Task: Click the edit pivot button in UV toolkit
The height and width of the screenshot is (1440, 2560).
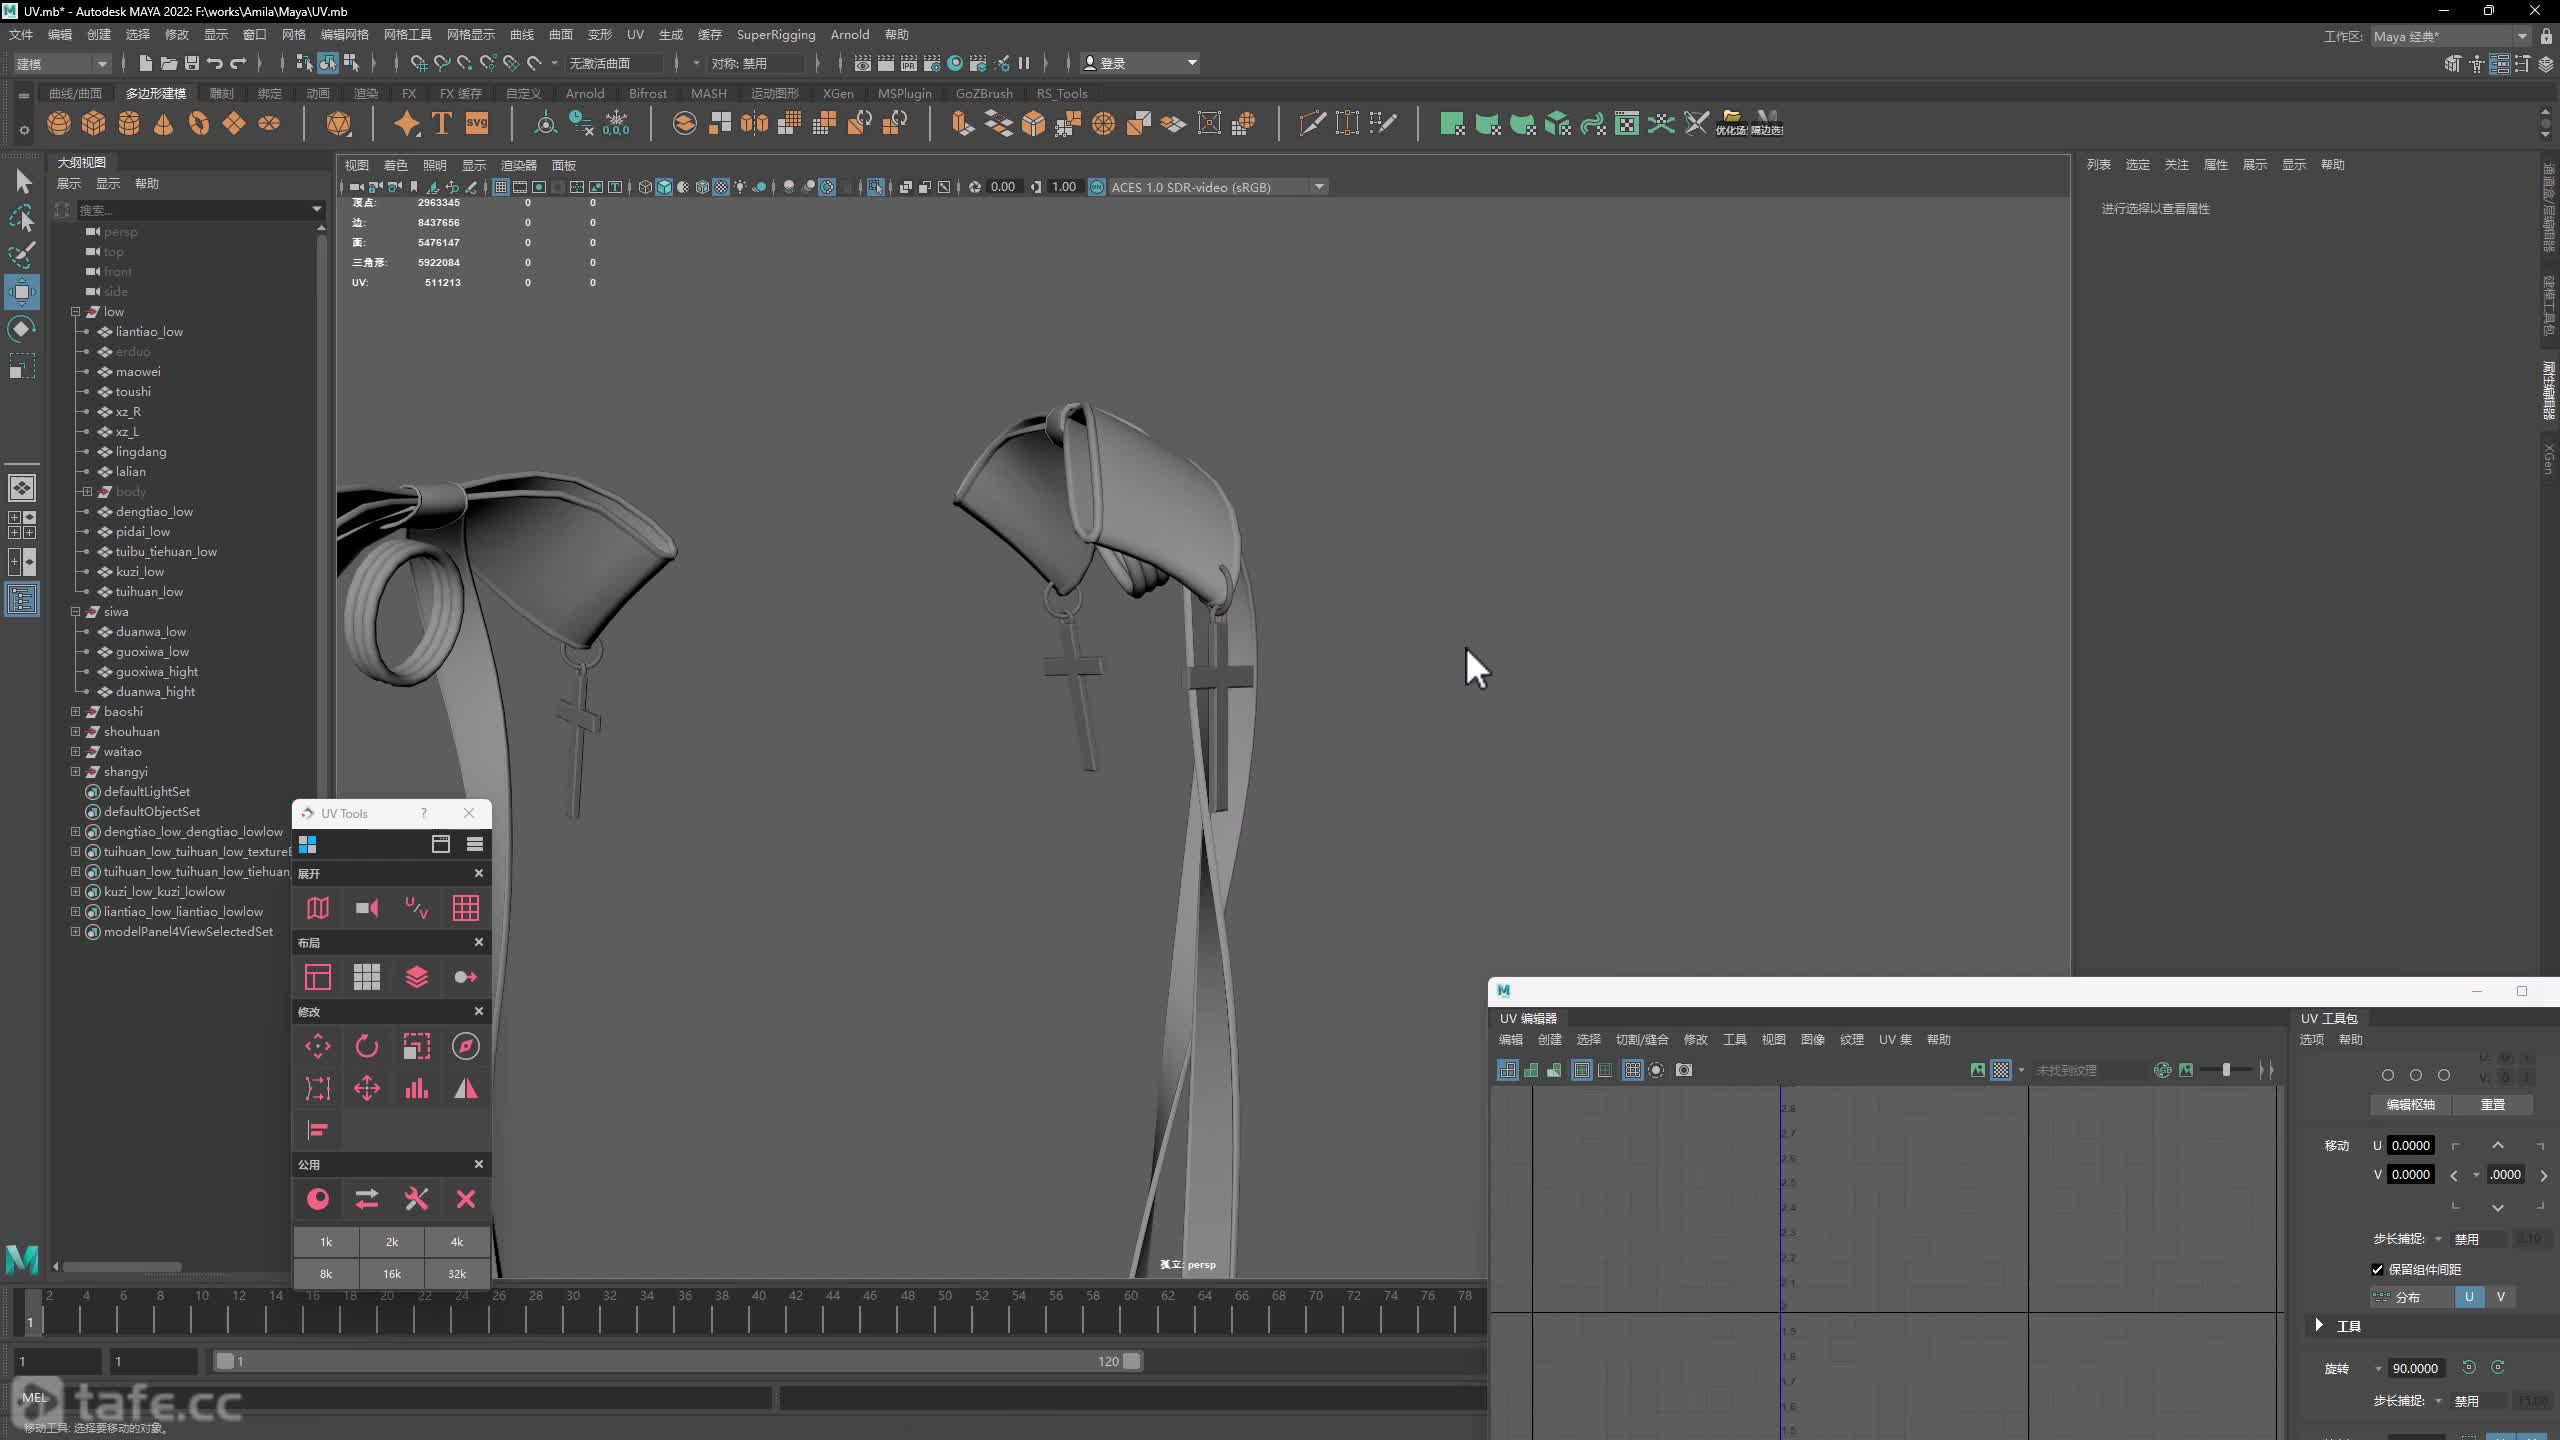Action: coord(2411,1105)
